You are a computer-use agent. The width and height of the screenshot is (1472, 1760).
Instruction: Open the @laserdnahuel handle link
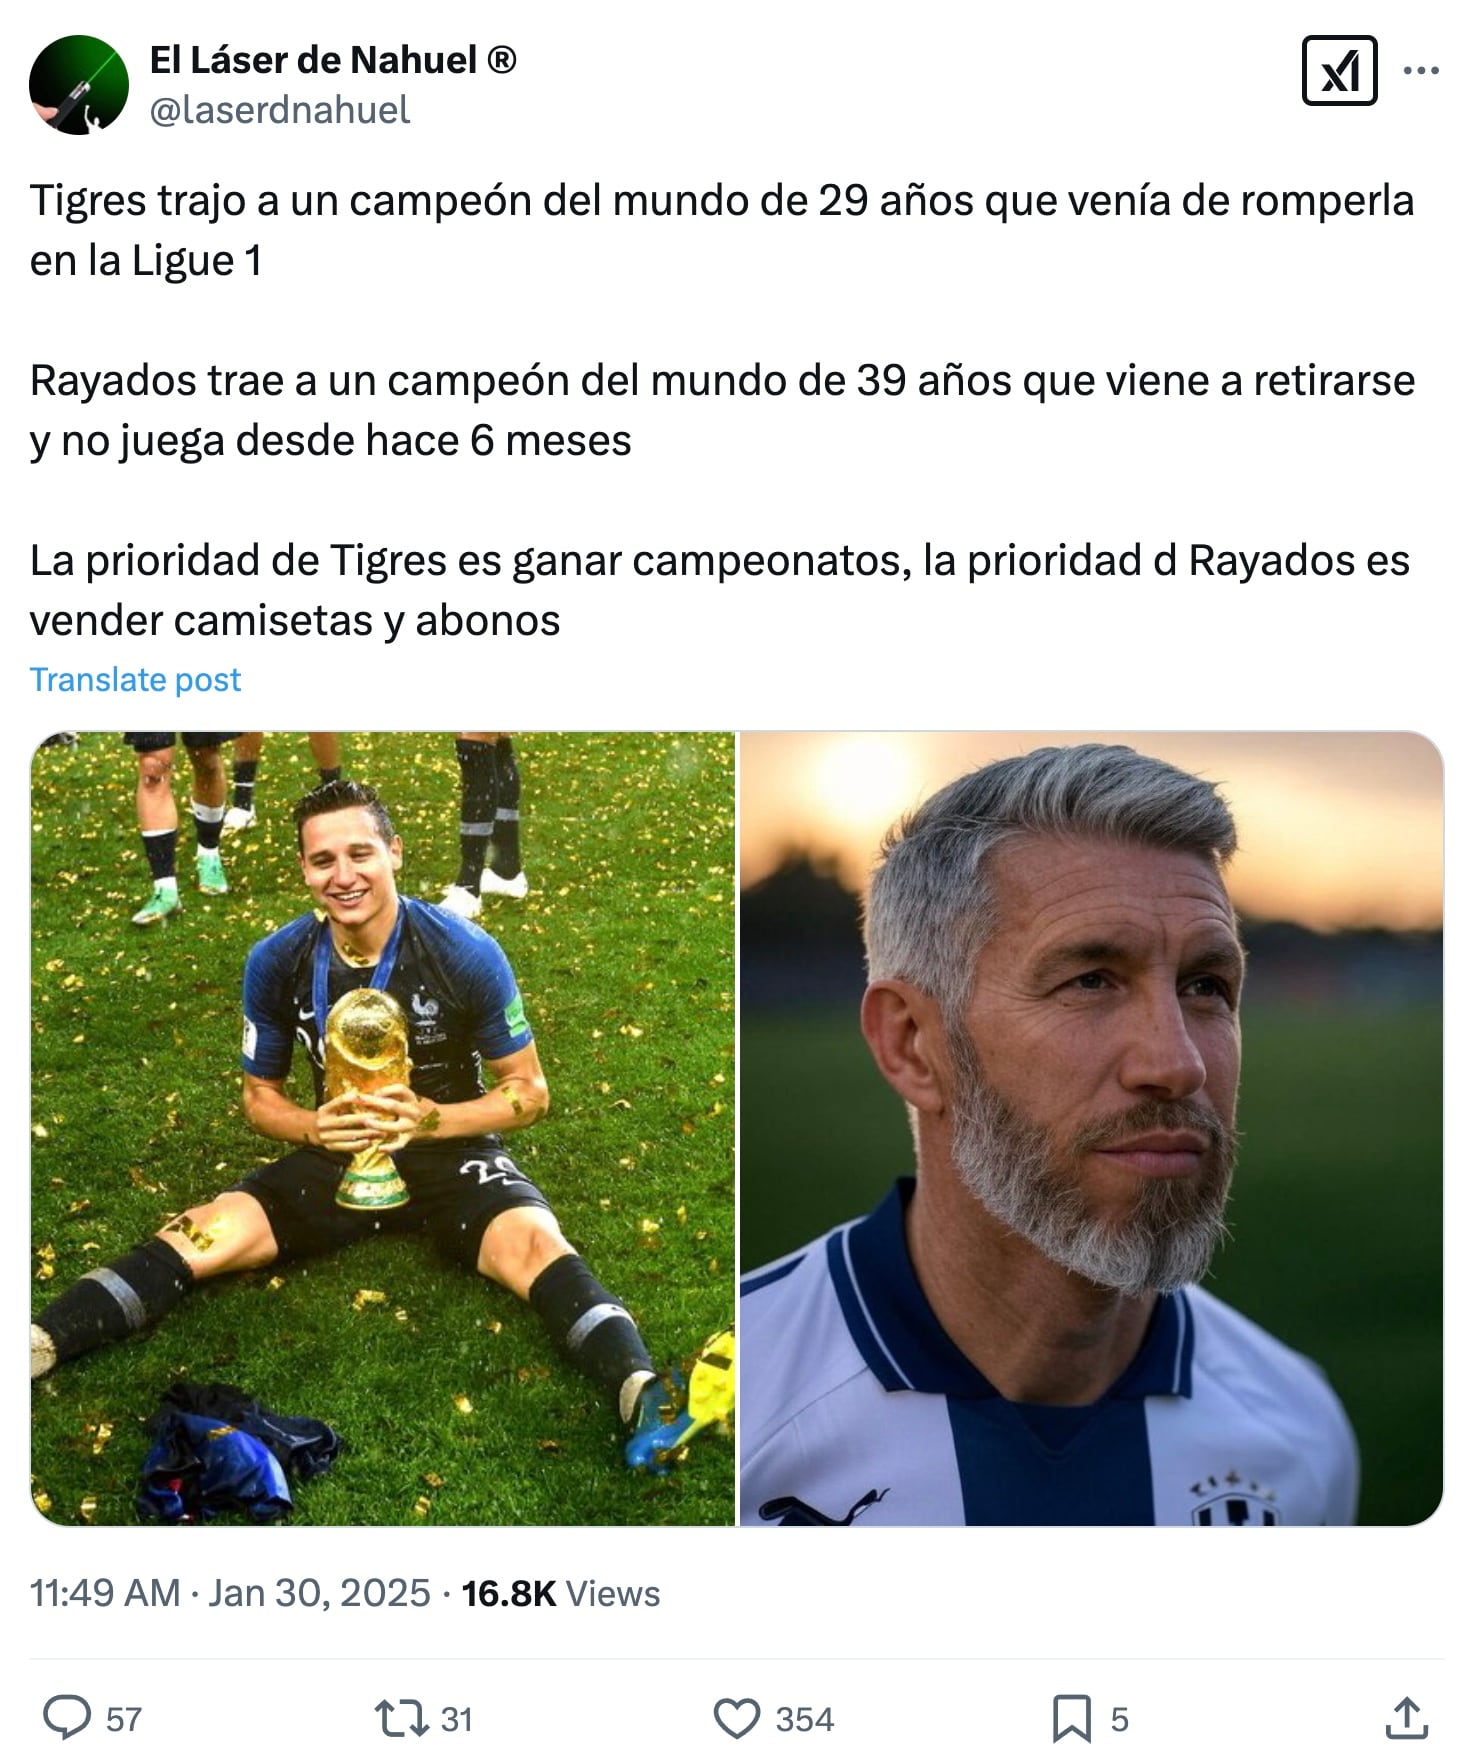pos(280,110)
